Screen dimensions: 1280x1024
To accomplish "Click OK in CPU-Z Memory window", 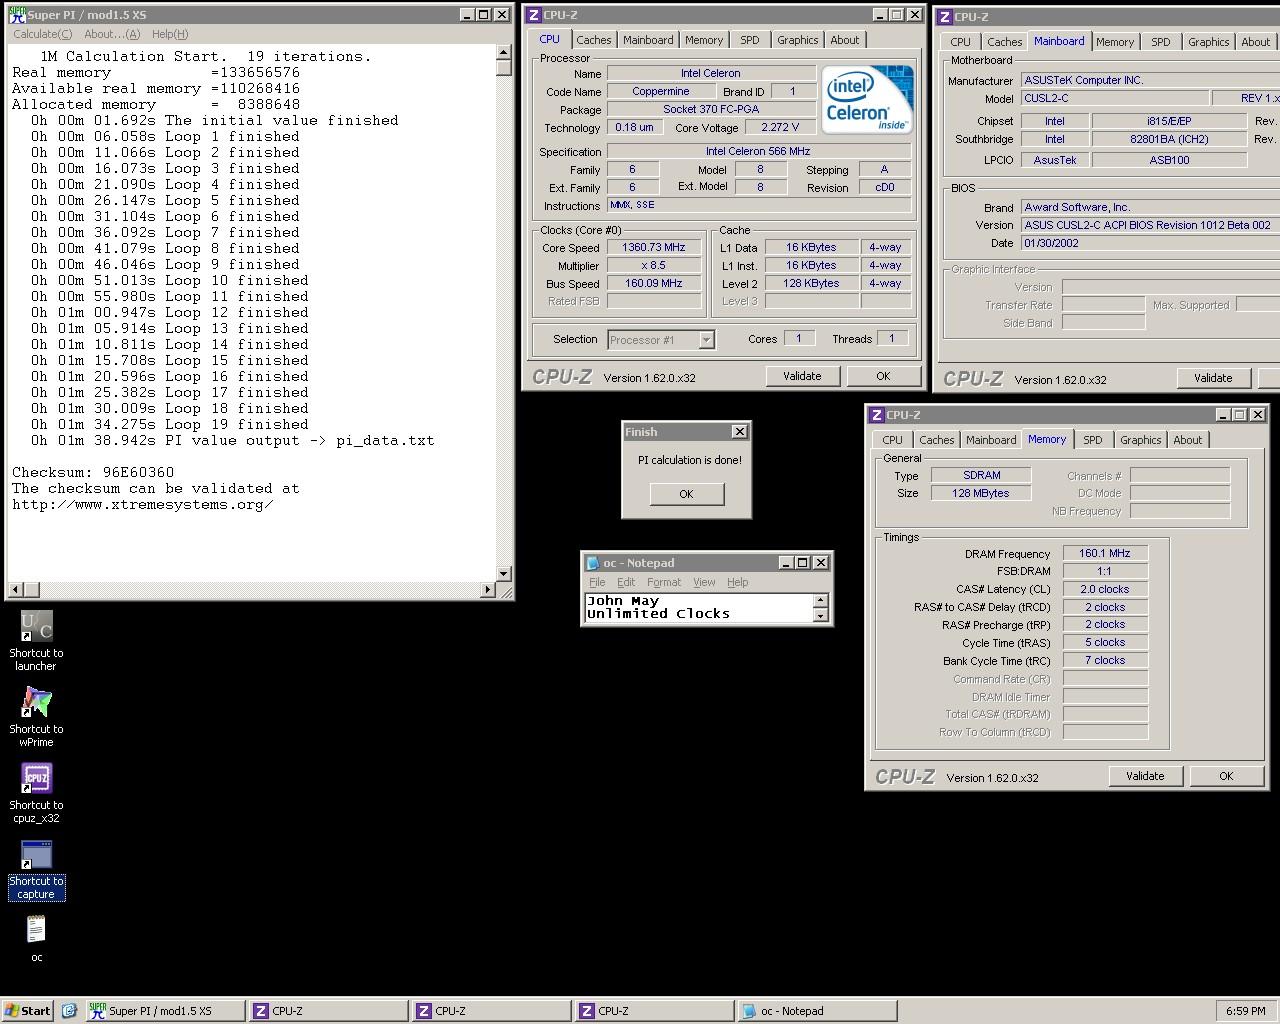I will [x=1226, y=776].
